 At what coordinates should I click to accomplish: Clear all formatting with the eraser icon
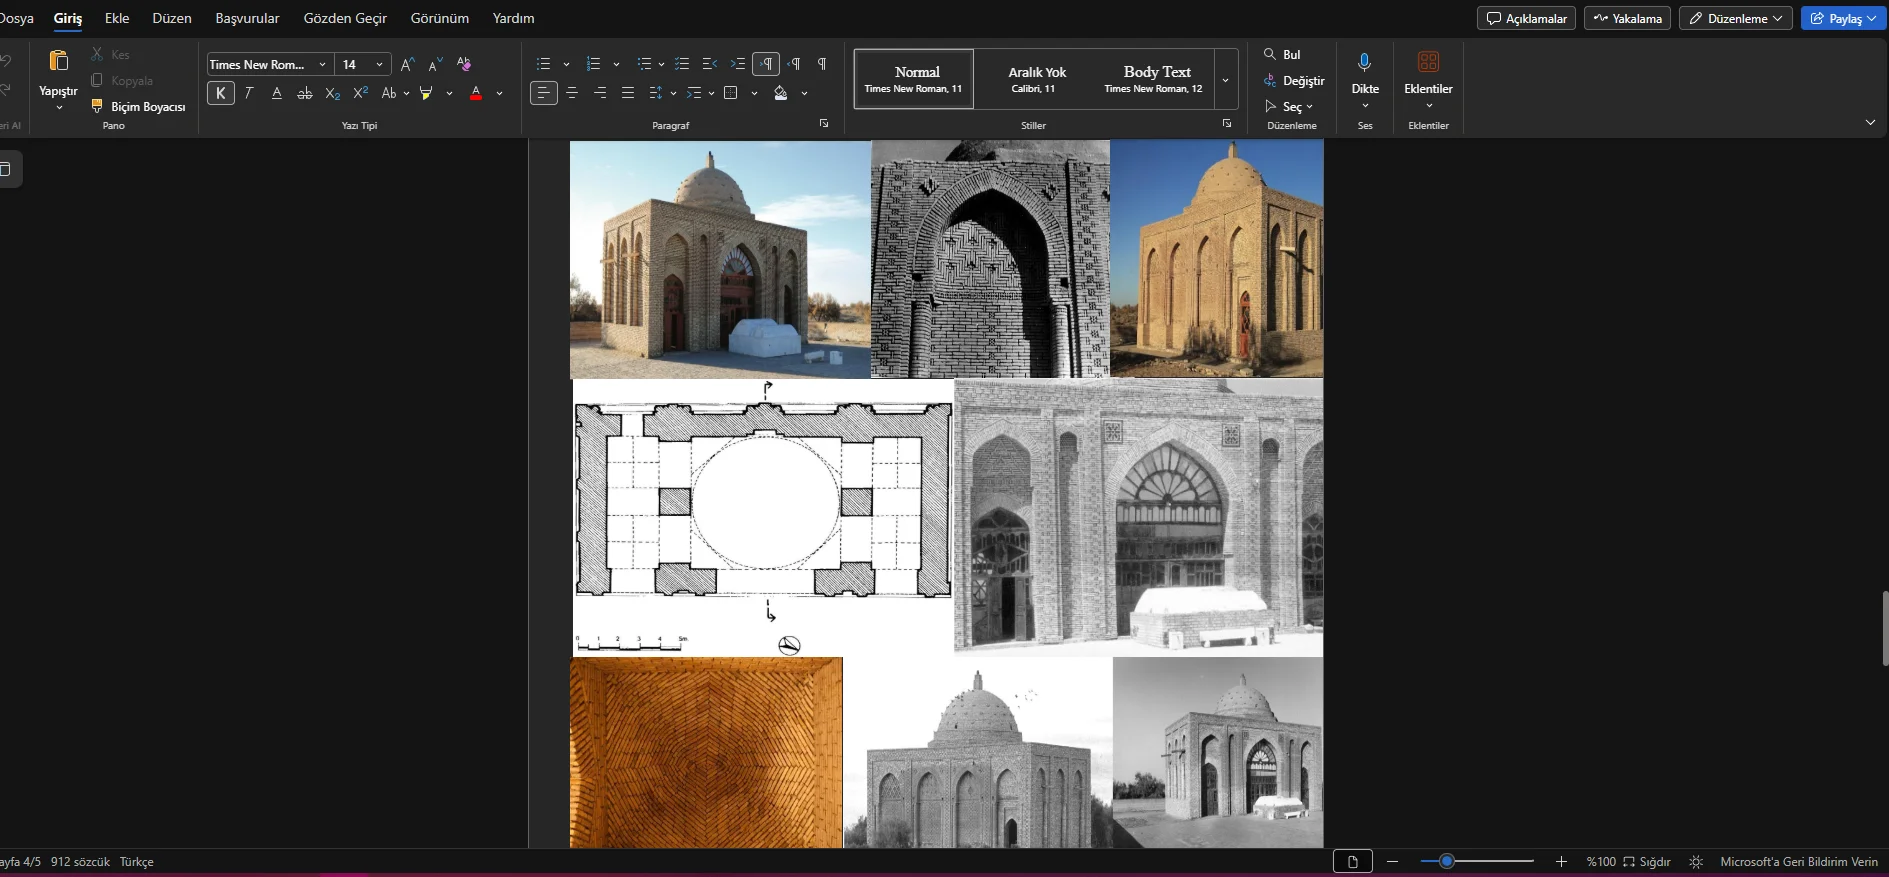463,64
